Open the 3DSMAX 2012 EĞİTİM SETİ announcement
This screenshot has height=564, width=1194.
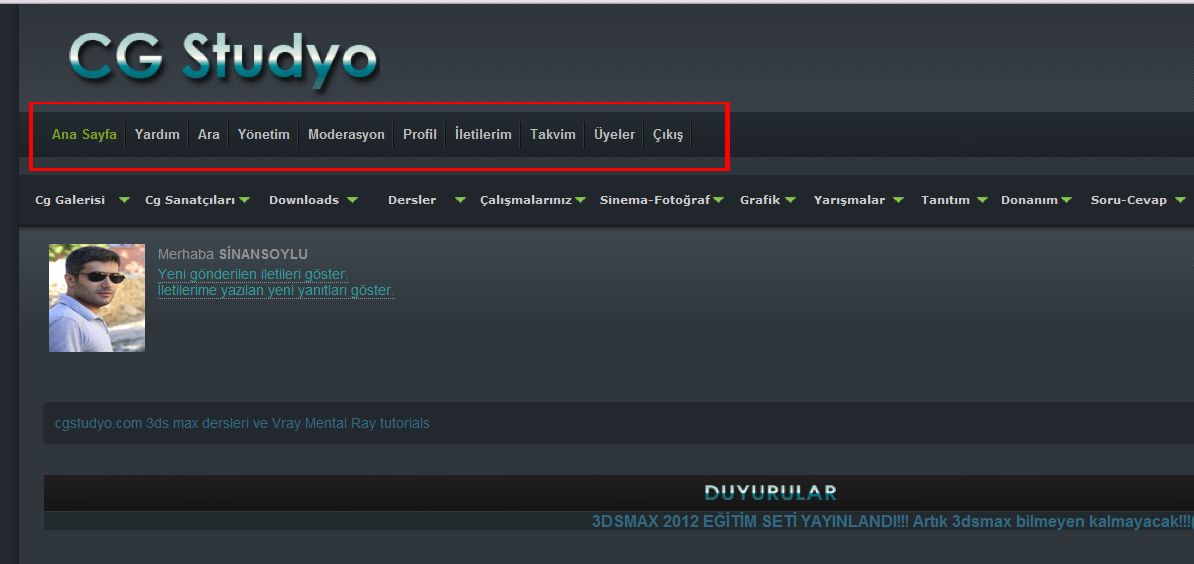point(892,522)
